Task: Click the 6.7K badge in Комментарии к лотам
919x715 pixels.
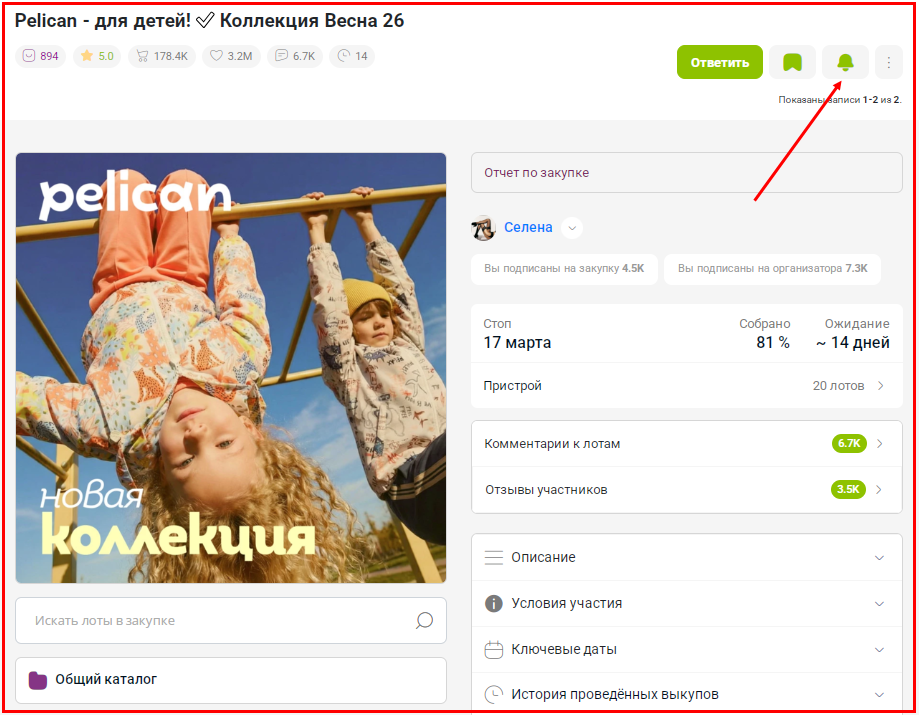Action: click(849, 444)
